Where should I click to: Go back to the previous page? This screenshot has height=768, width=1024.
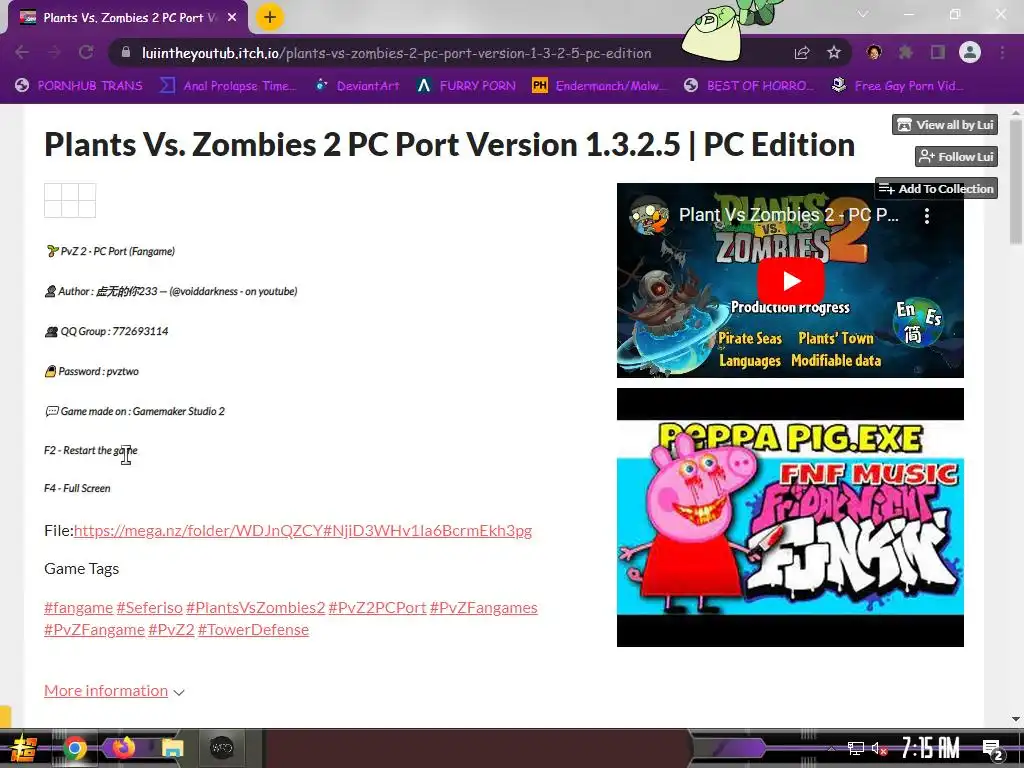(x=22, y=52)
